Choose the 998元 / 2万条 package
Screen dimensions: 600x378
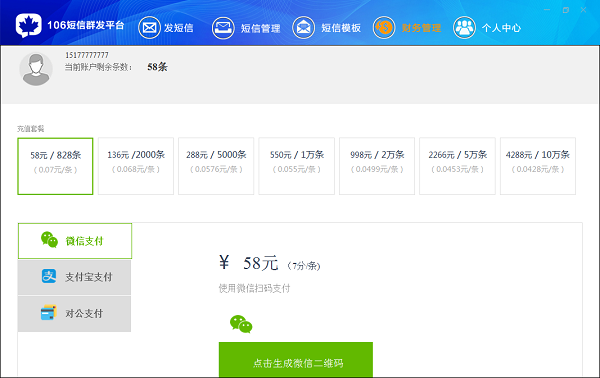[377, 166]
